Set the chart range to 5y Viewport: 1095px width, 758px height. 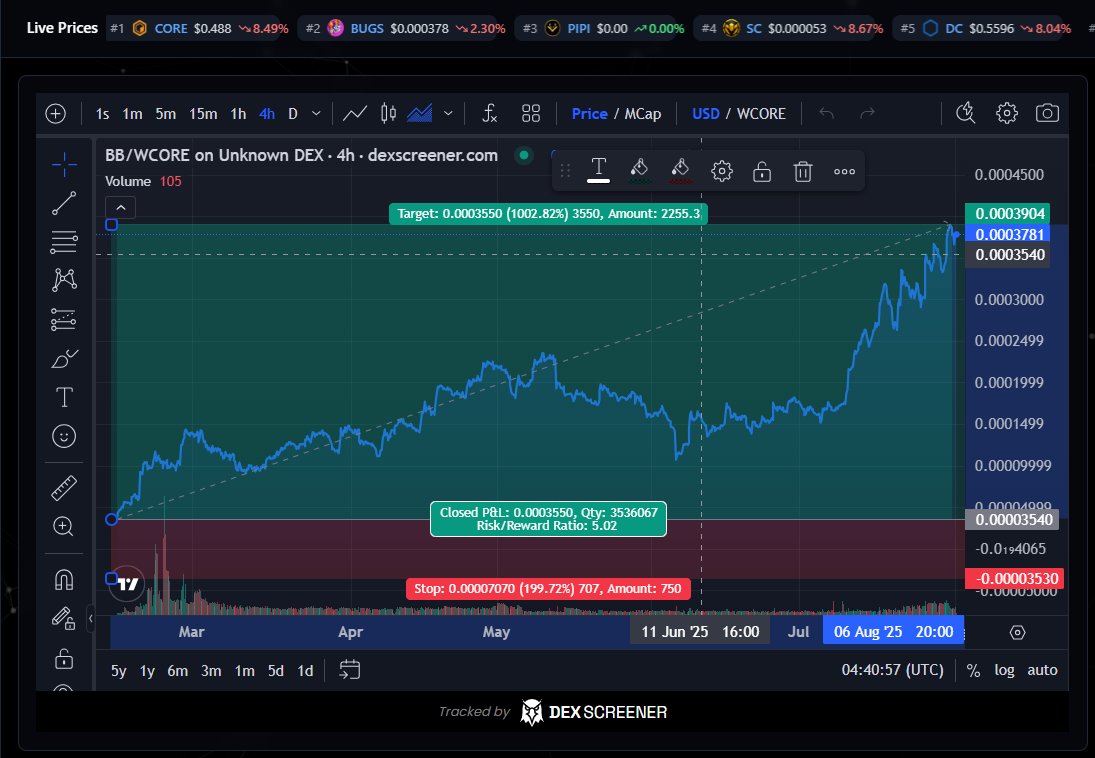coord(119,671)
